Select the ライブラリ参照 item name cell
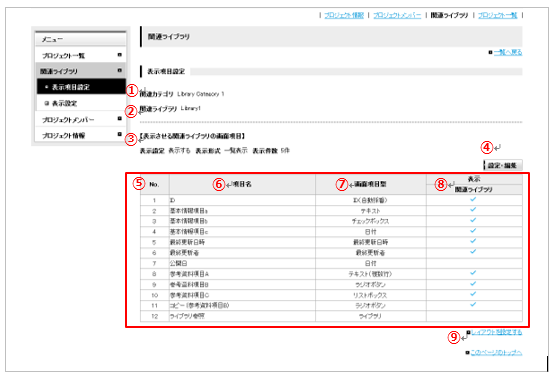Screen dimensions: 549x378 click(x=242, y=316)
